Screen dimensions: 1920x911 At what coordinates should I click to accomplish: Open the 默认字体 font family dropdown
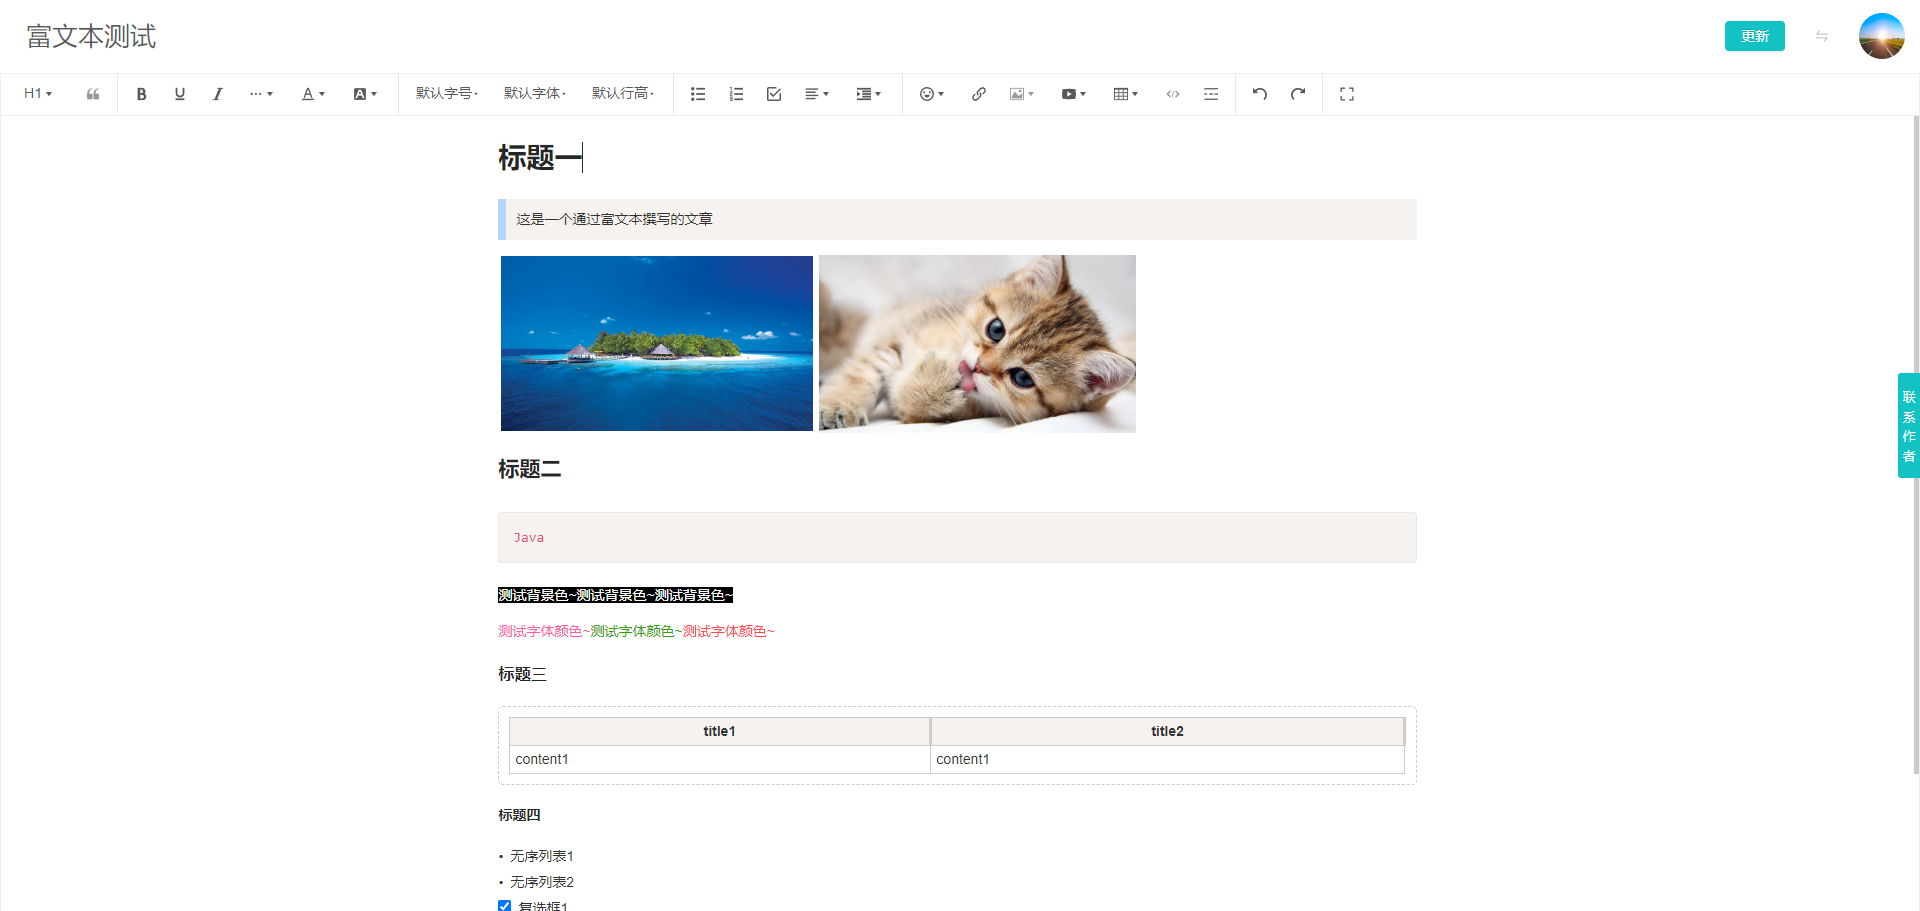(535, 94)
